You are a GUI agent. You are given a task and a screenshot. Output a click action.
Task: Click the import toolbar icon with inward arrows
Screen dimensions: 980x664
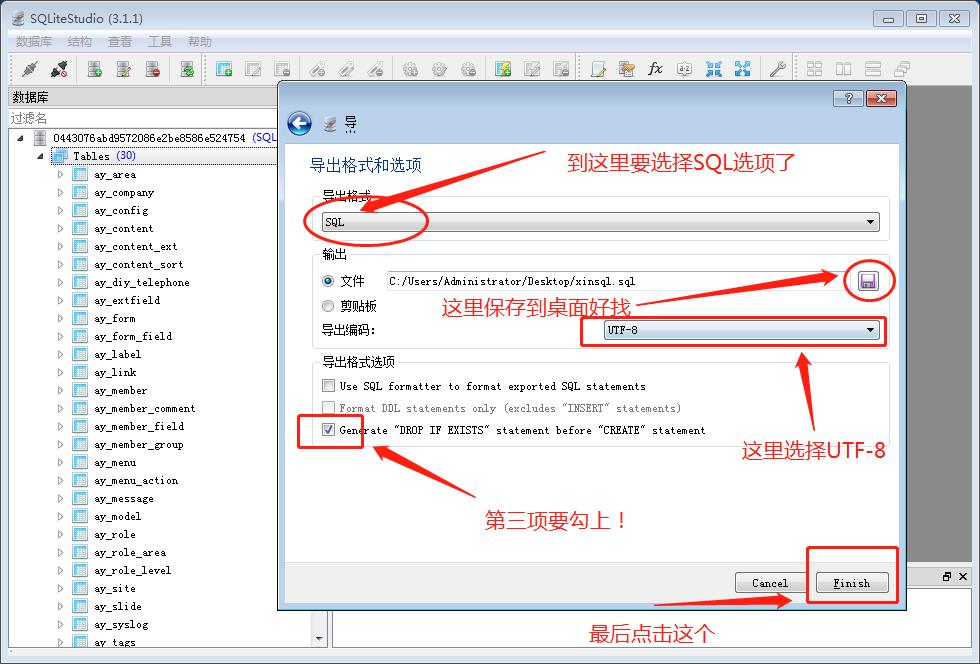[713, 69]
